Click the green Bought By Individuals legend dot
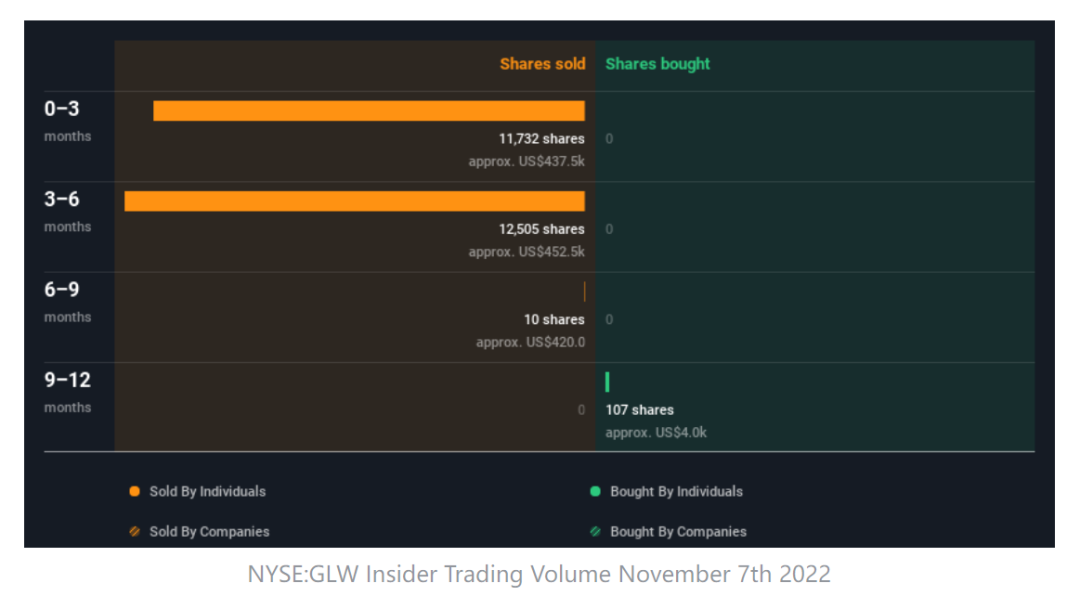The image size is (1080, 596). (x=596, y=491)
